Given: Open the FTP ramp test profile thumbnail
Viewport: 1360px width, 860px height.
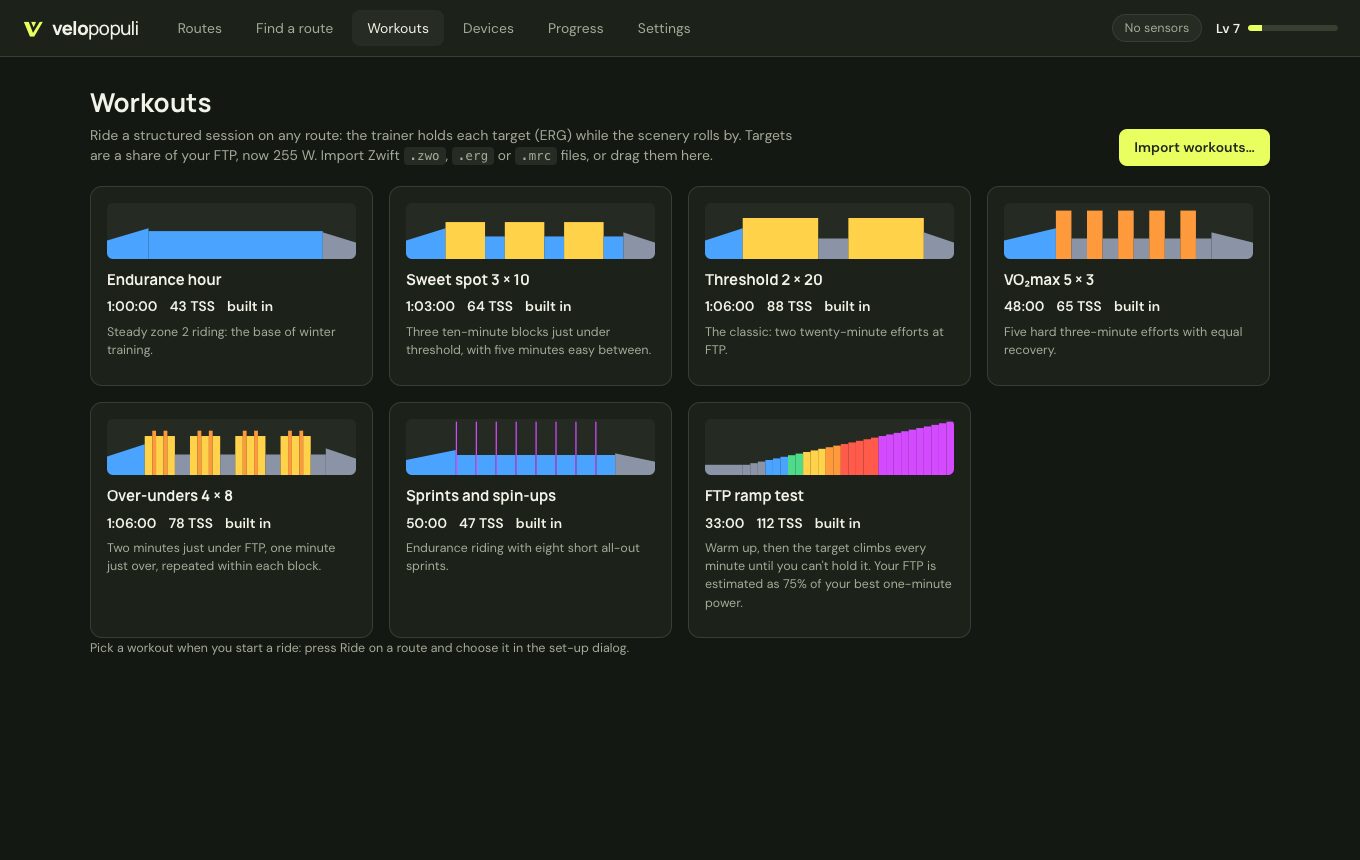Looking at the screenshot, I should pyautogui.click(x=829, y=447).
